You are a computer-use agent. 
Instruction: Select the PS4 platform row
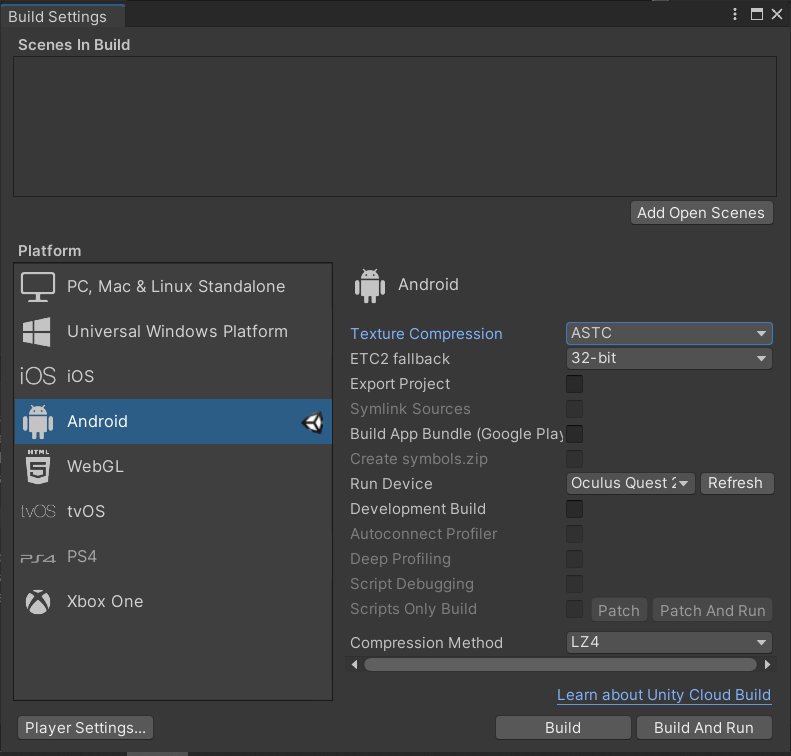pos(173,557)
